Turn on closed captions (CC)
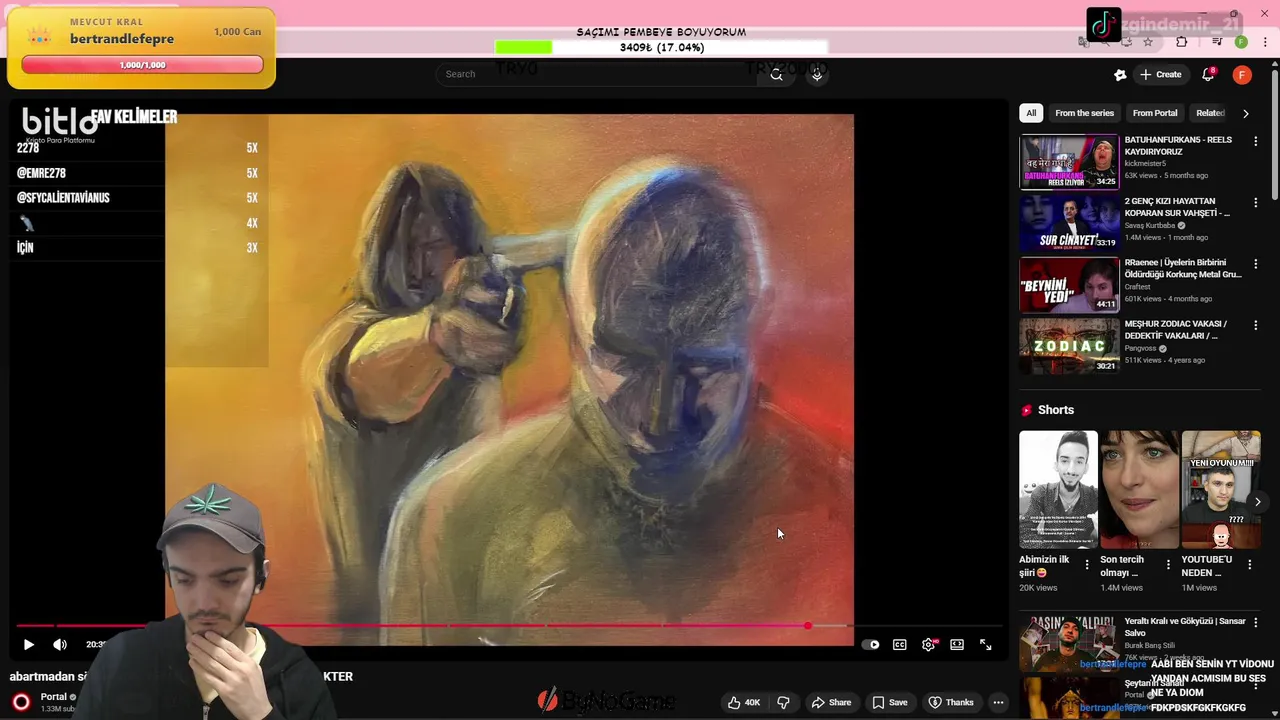This screenshot has height=720, width=1280. pyautogui.click(x=900, y=645)
